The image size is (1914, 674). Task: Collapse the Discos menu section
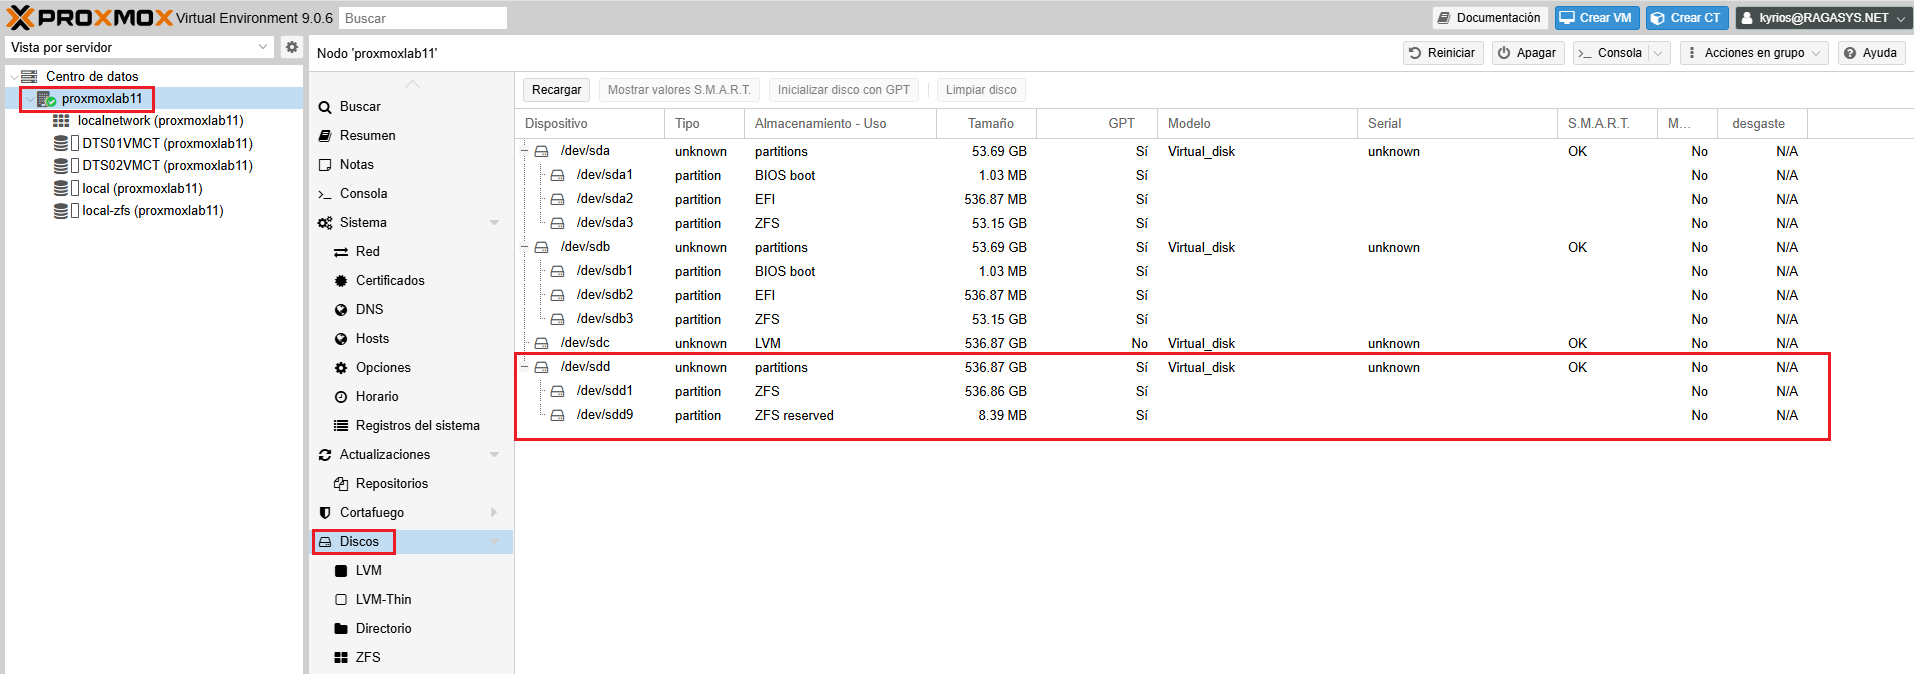pyautogui.click(x=494, y=541)
